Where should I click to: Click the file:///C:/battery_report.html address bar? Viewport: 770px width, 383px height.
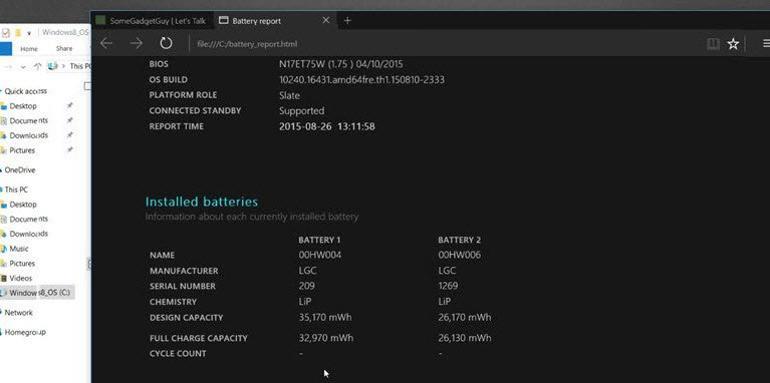coord(247,44)
